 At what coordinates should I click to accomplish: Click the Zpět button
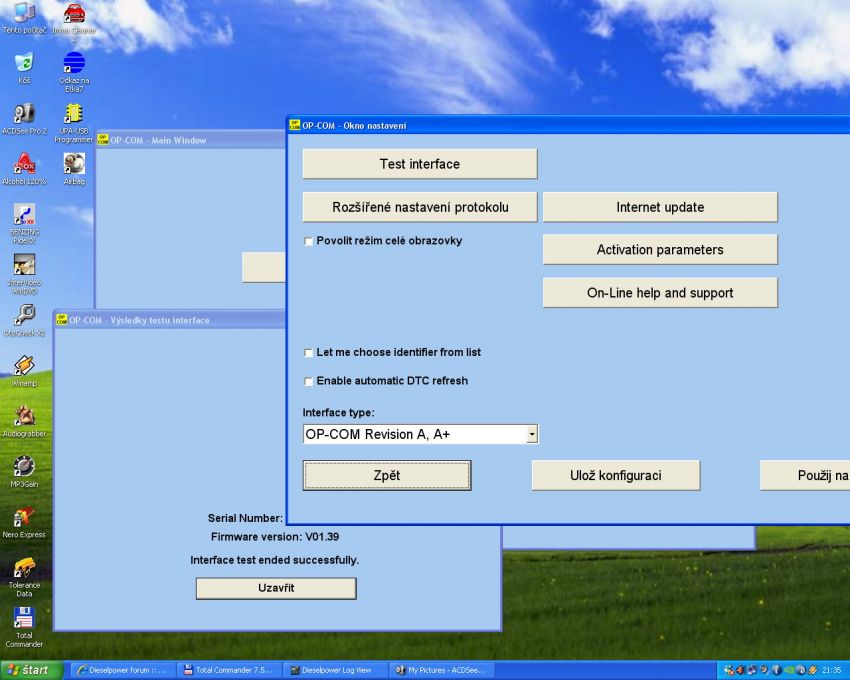387,476
